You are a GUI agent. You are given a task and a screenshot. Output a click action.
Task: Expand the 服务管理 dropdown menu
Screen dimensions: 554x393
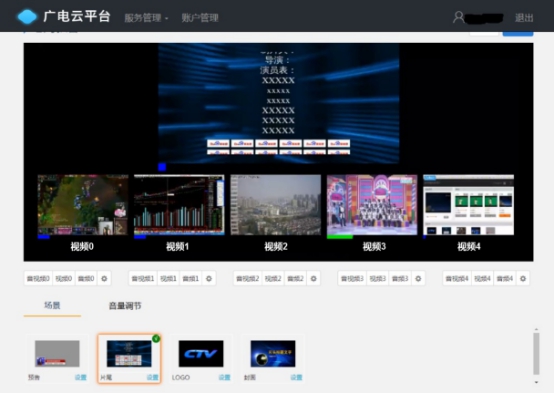[146, 18]
